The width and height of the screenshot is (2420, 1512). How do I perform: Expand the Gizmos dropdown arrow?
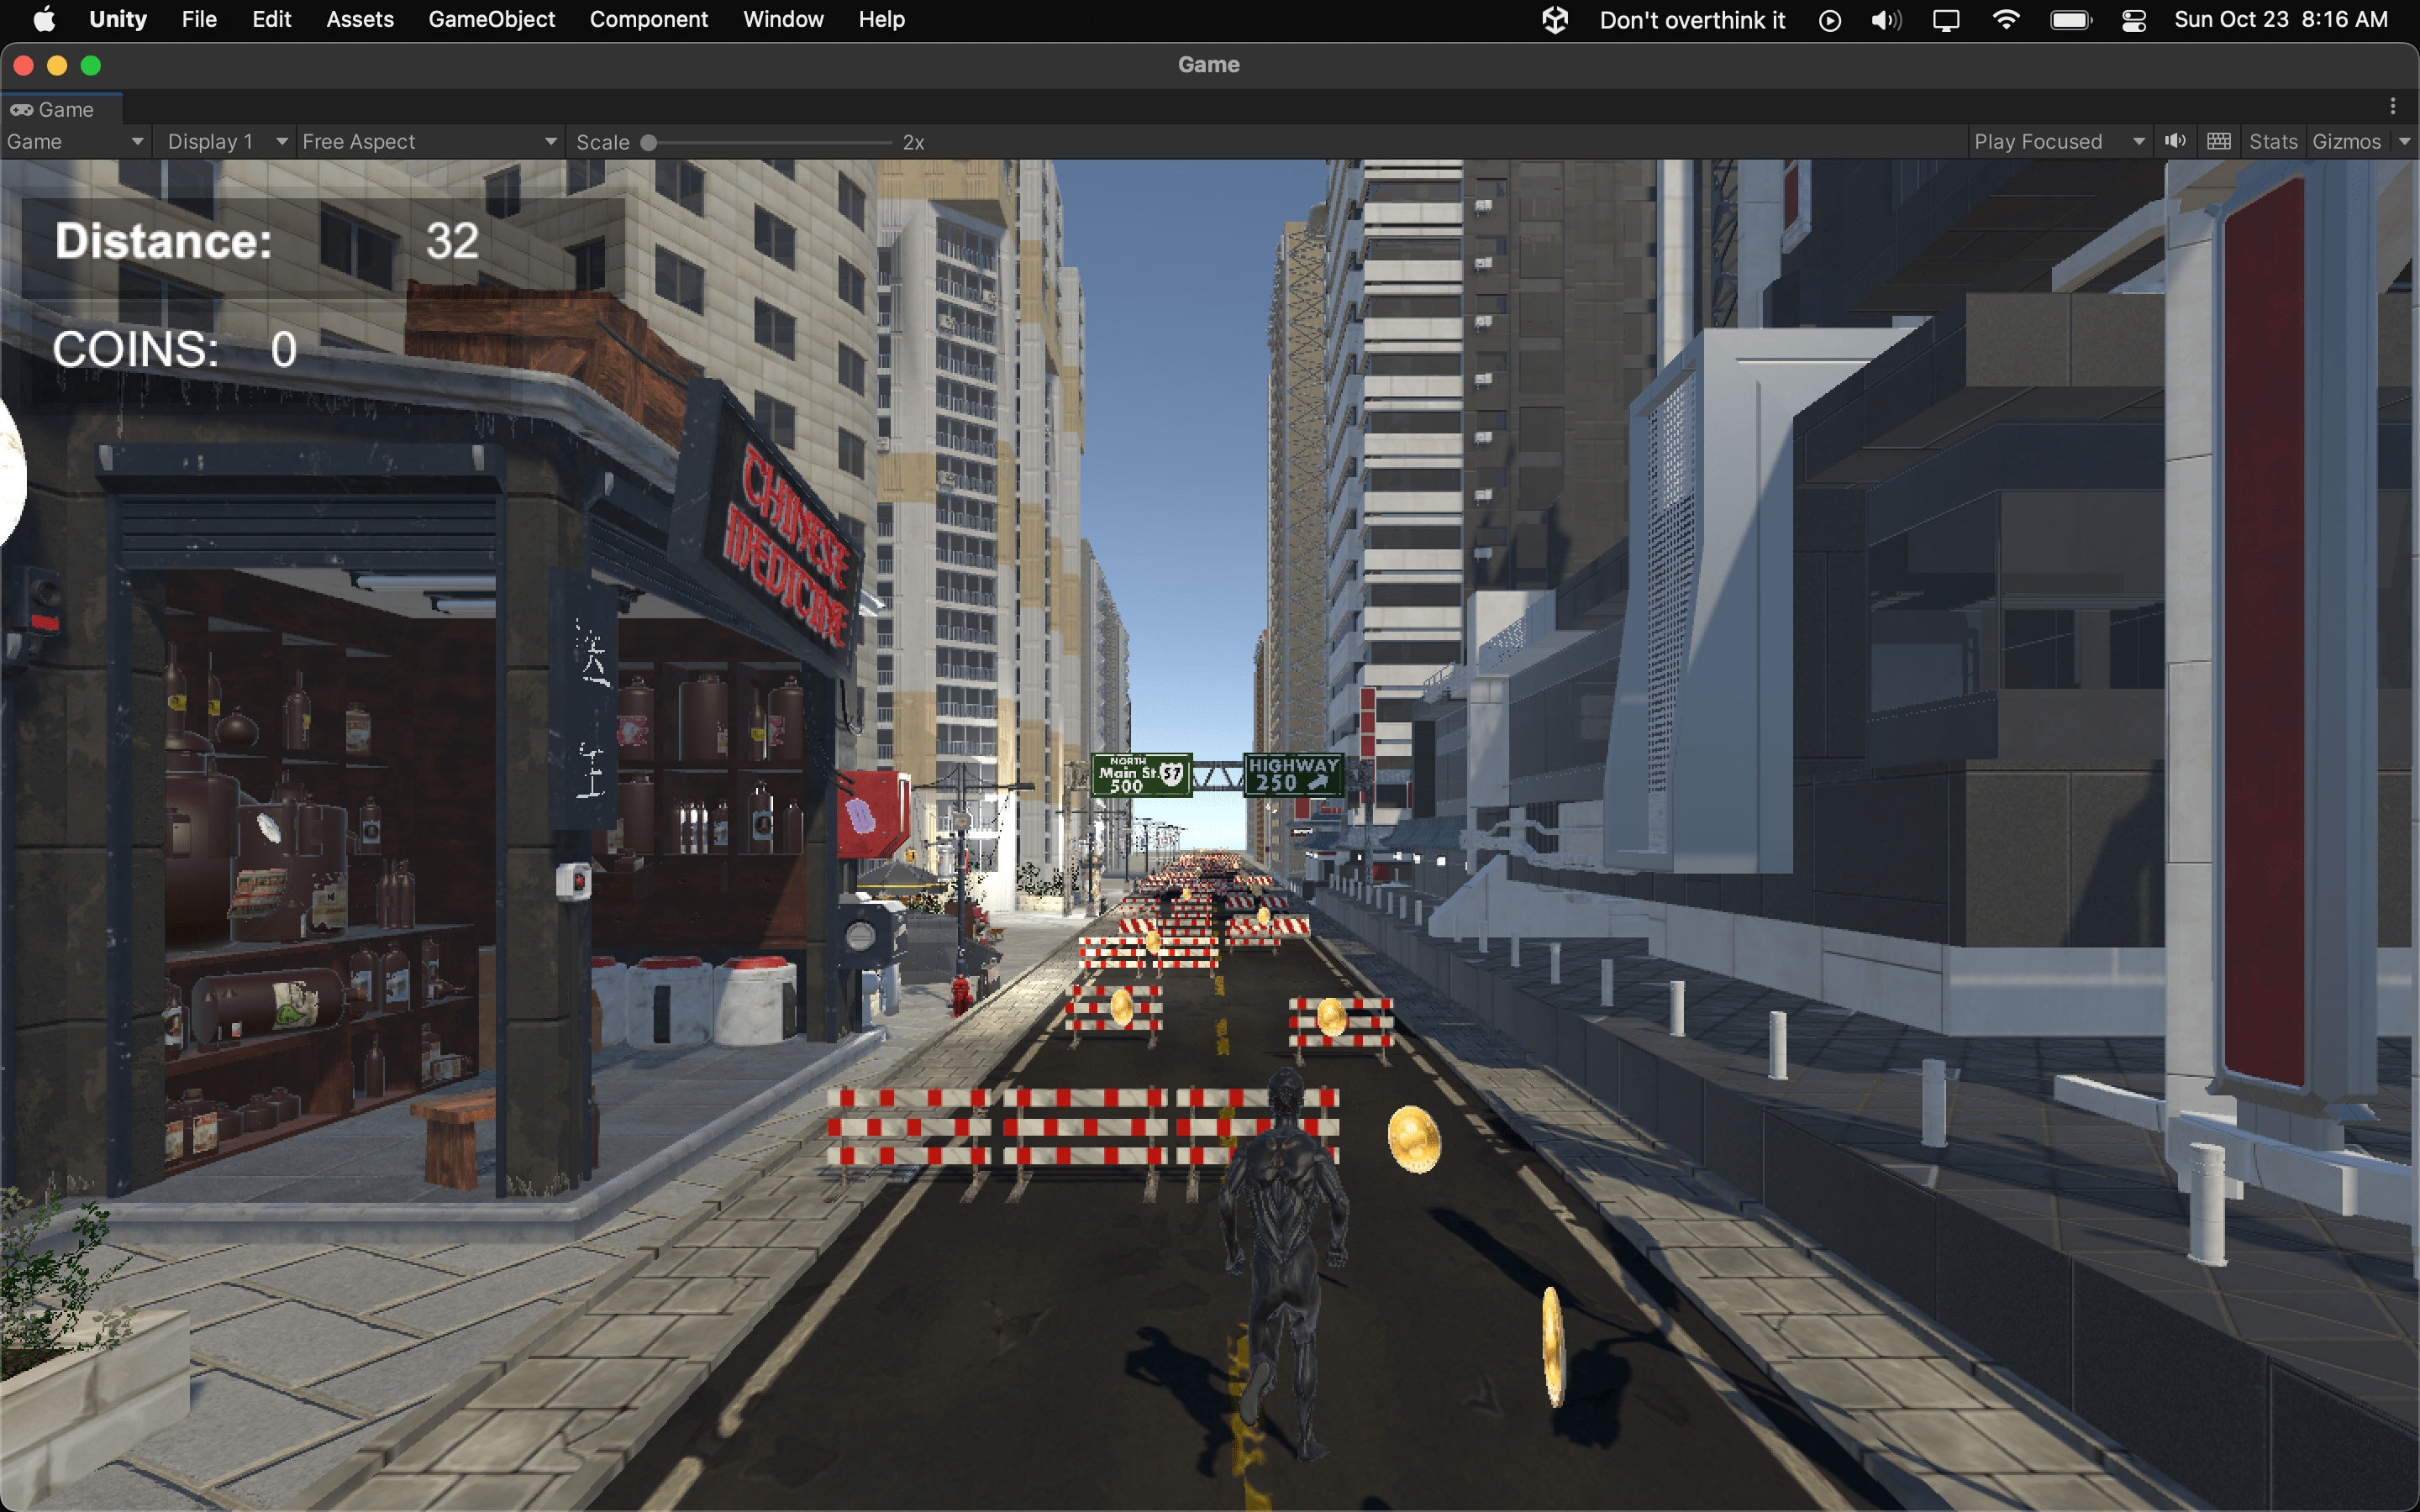click(x=2404, y=141)
